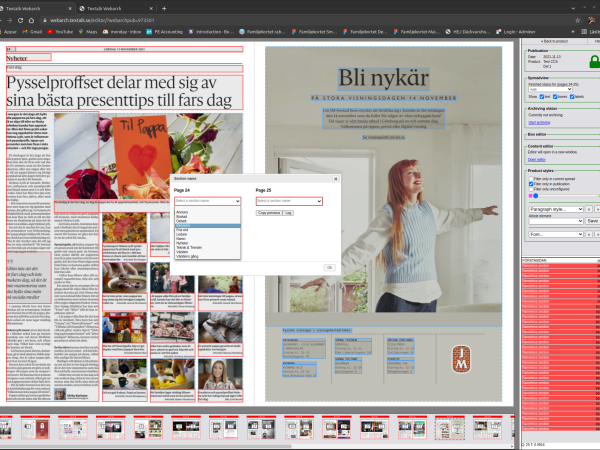The height and width of the screenshot is (450, 600).
Task: Toggle the Show labels checkbox
Action: pyautogui.click(x=572, y=97)
